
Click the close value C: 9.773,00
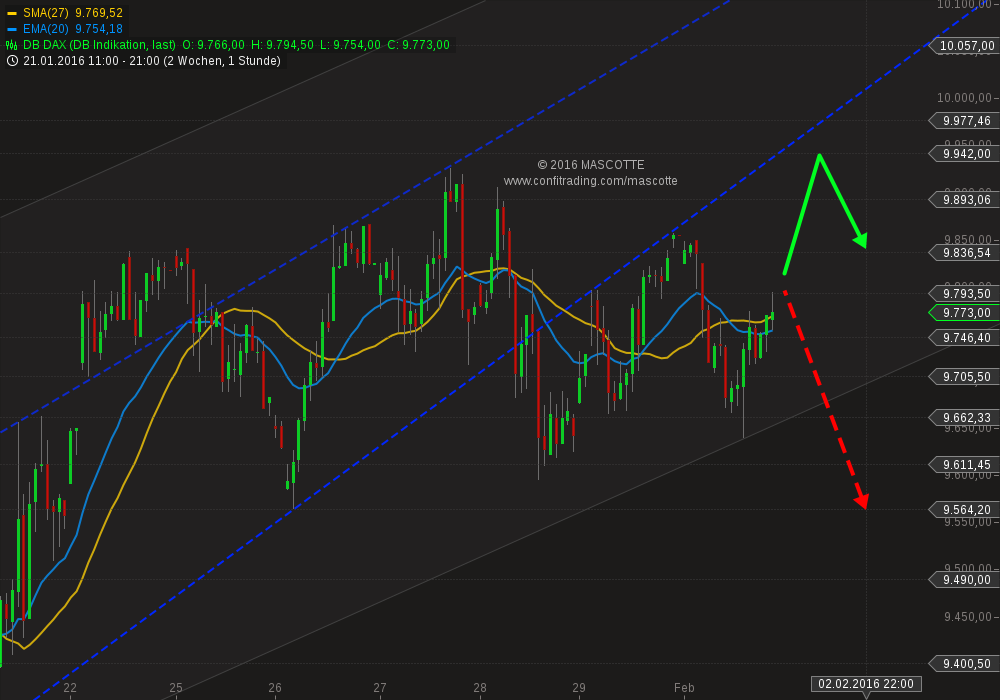tap(418, 45)
